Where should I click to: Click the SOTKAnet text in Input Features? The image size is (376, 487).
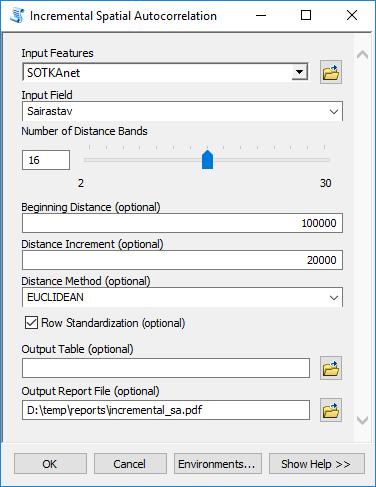53,73
